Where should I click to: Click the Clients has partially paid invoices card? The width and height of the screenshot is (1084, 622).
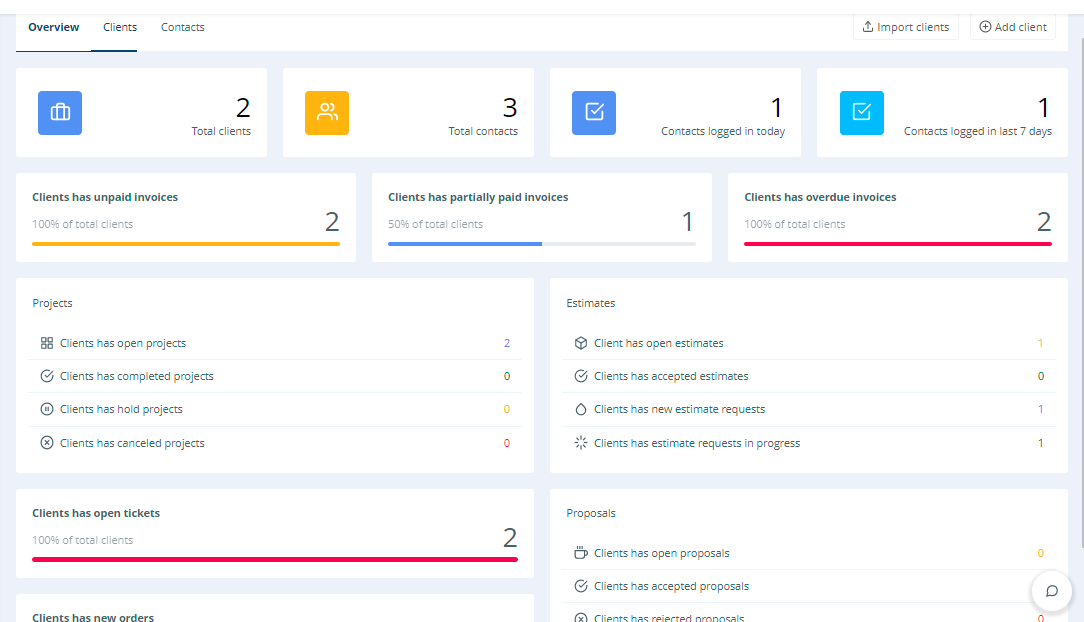click(541, 217)
